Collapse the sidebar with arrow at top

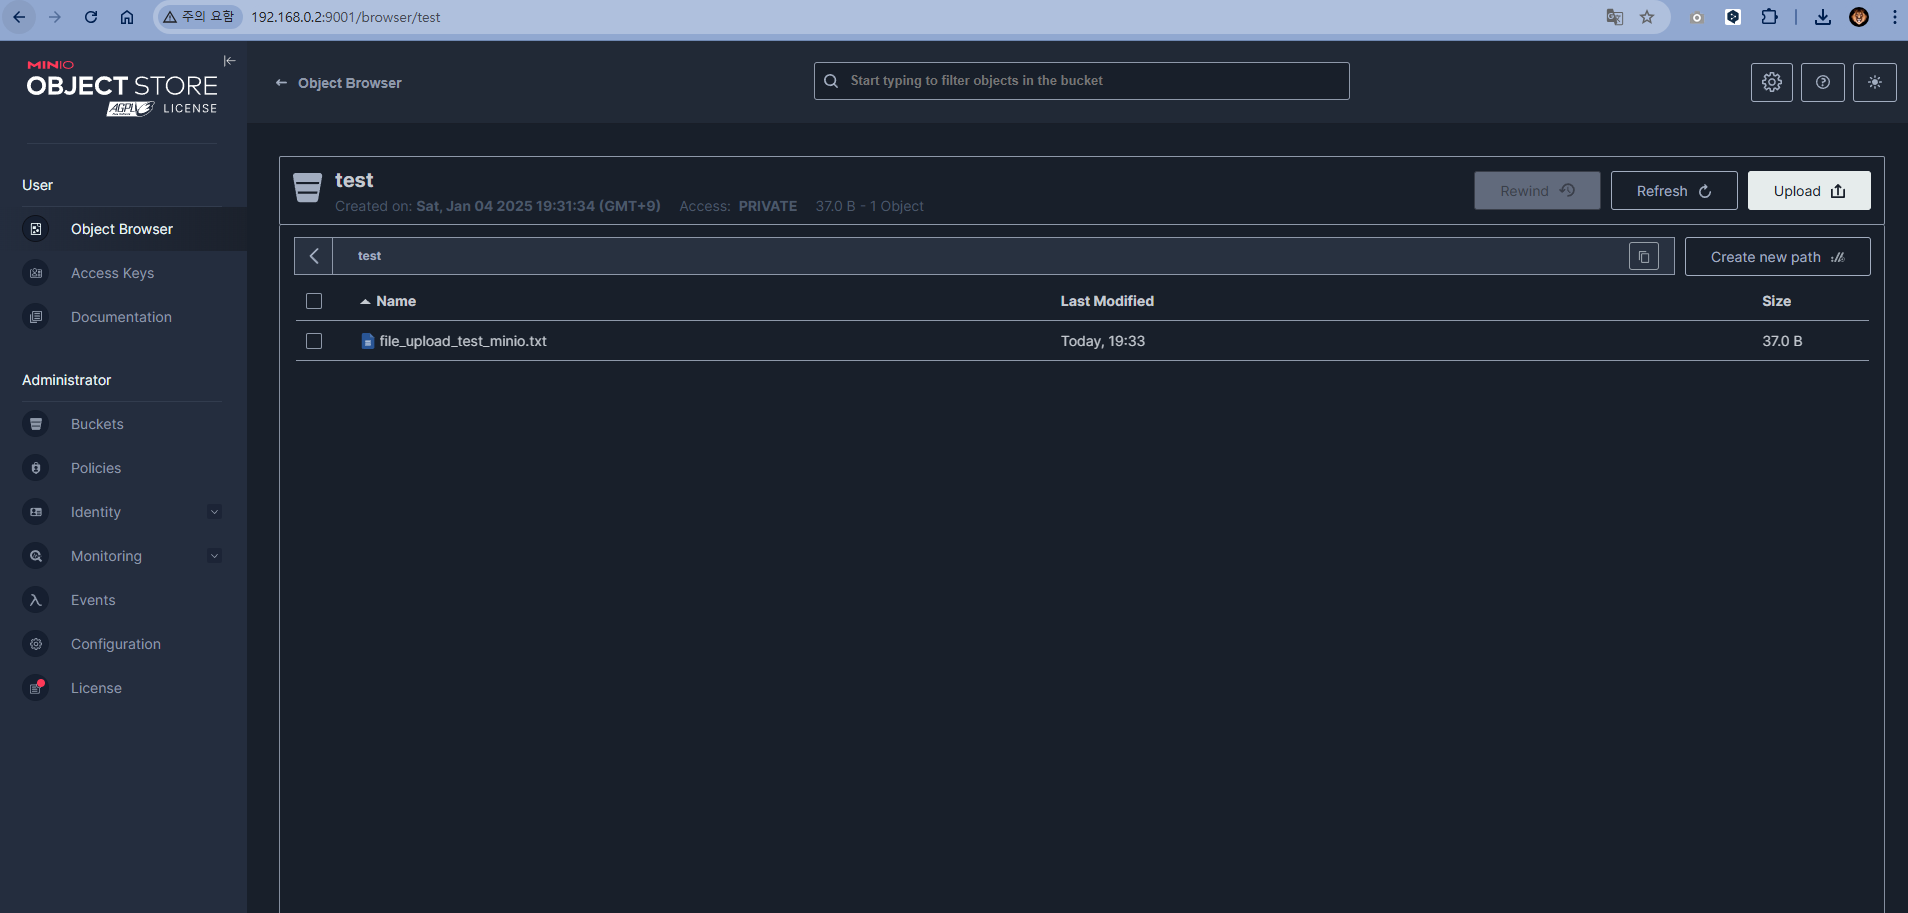tap(229, 61)
